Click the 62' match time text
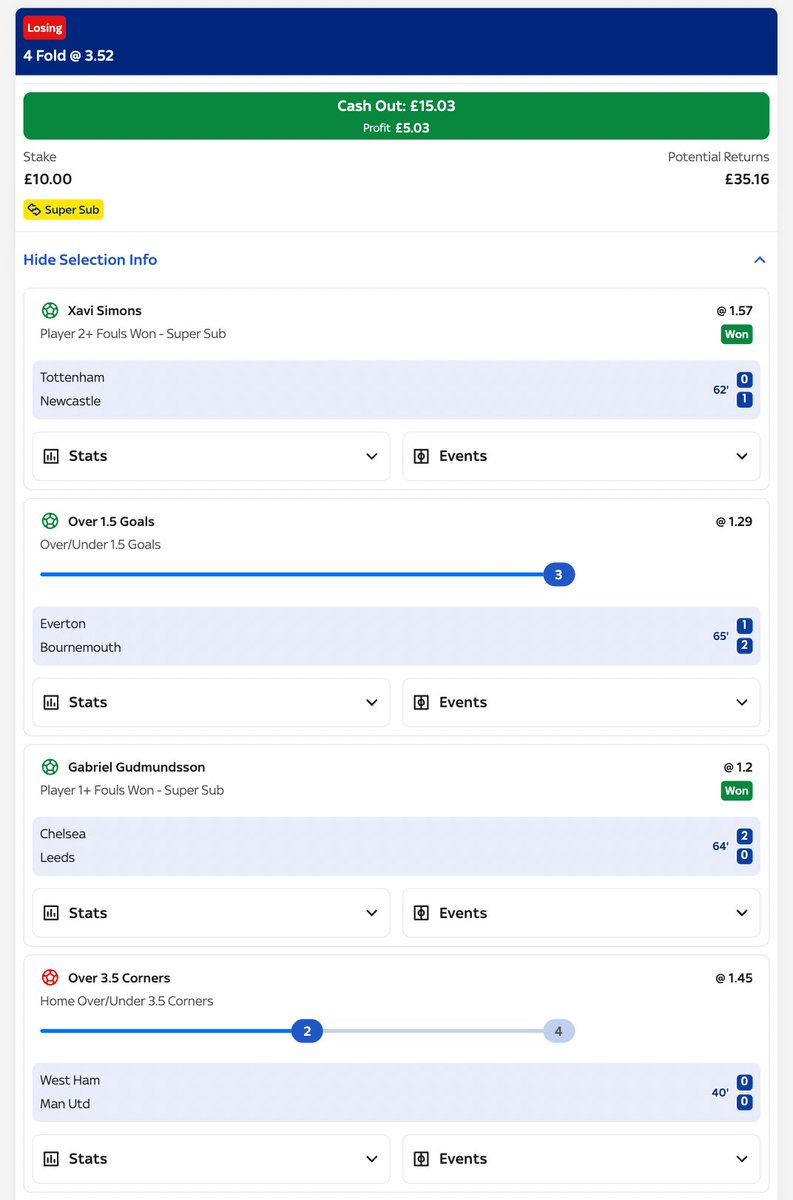Screen dimensions: 793x1200 tap(721, 390)
